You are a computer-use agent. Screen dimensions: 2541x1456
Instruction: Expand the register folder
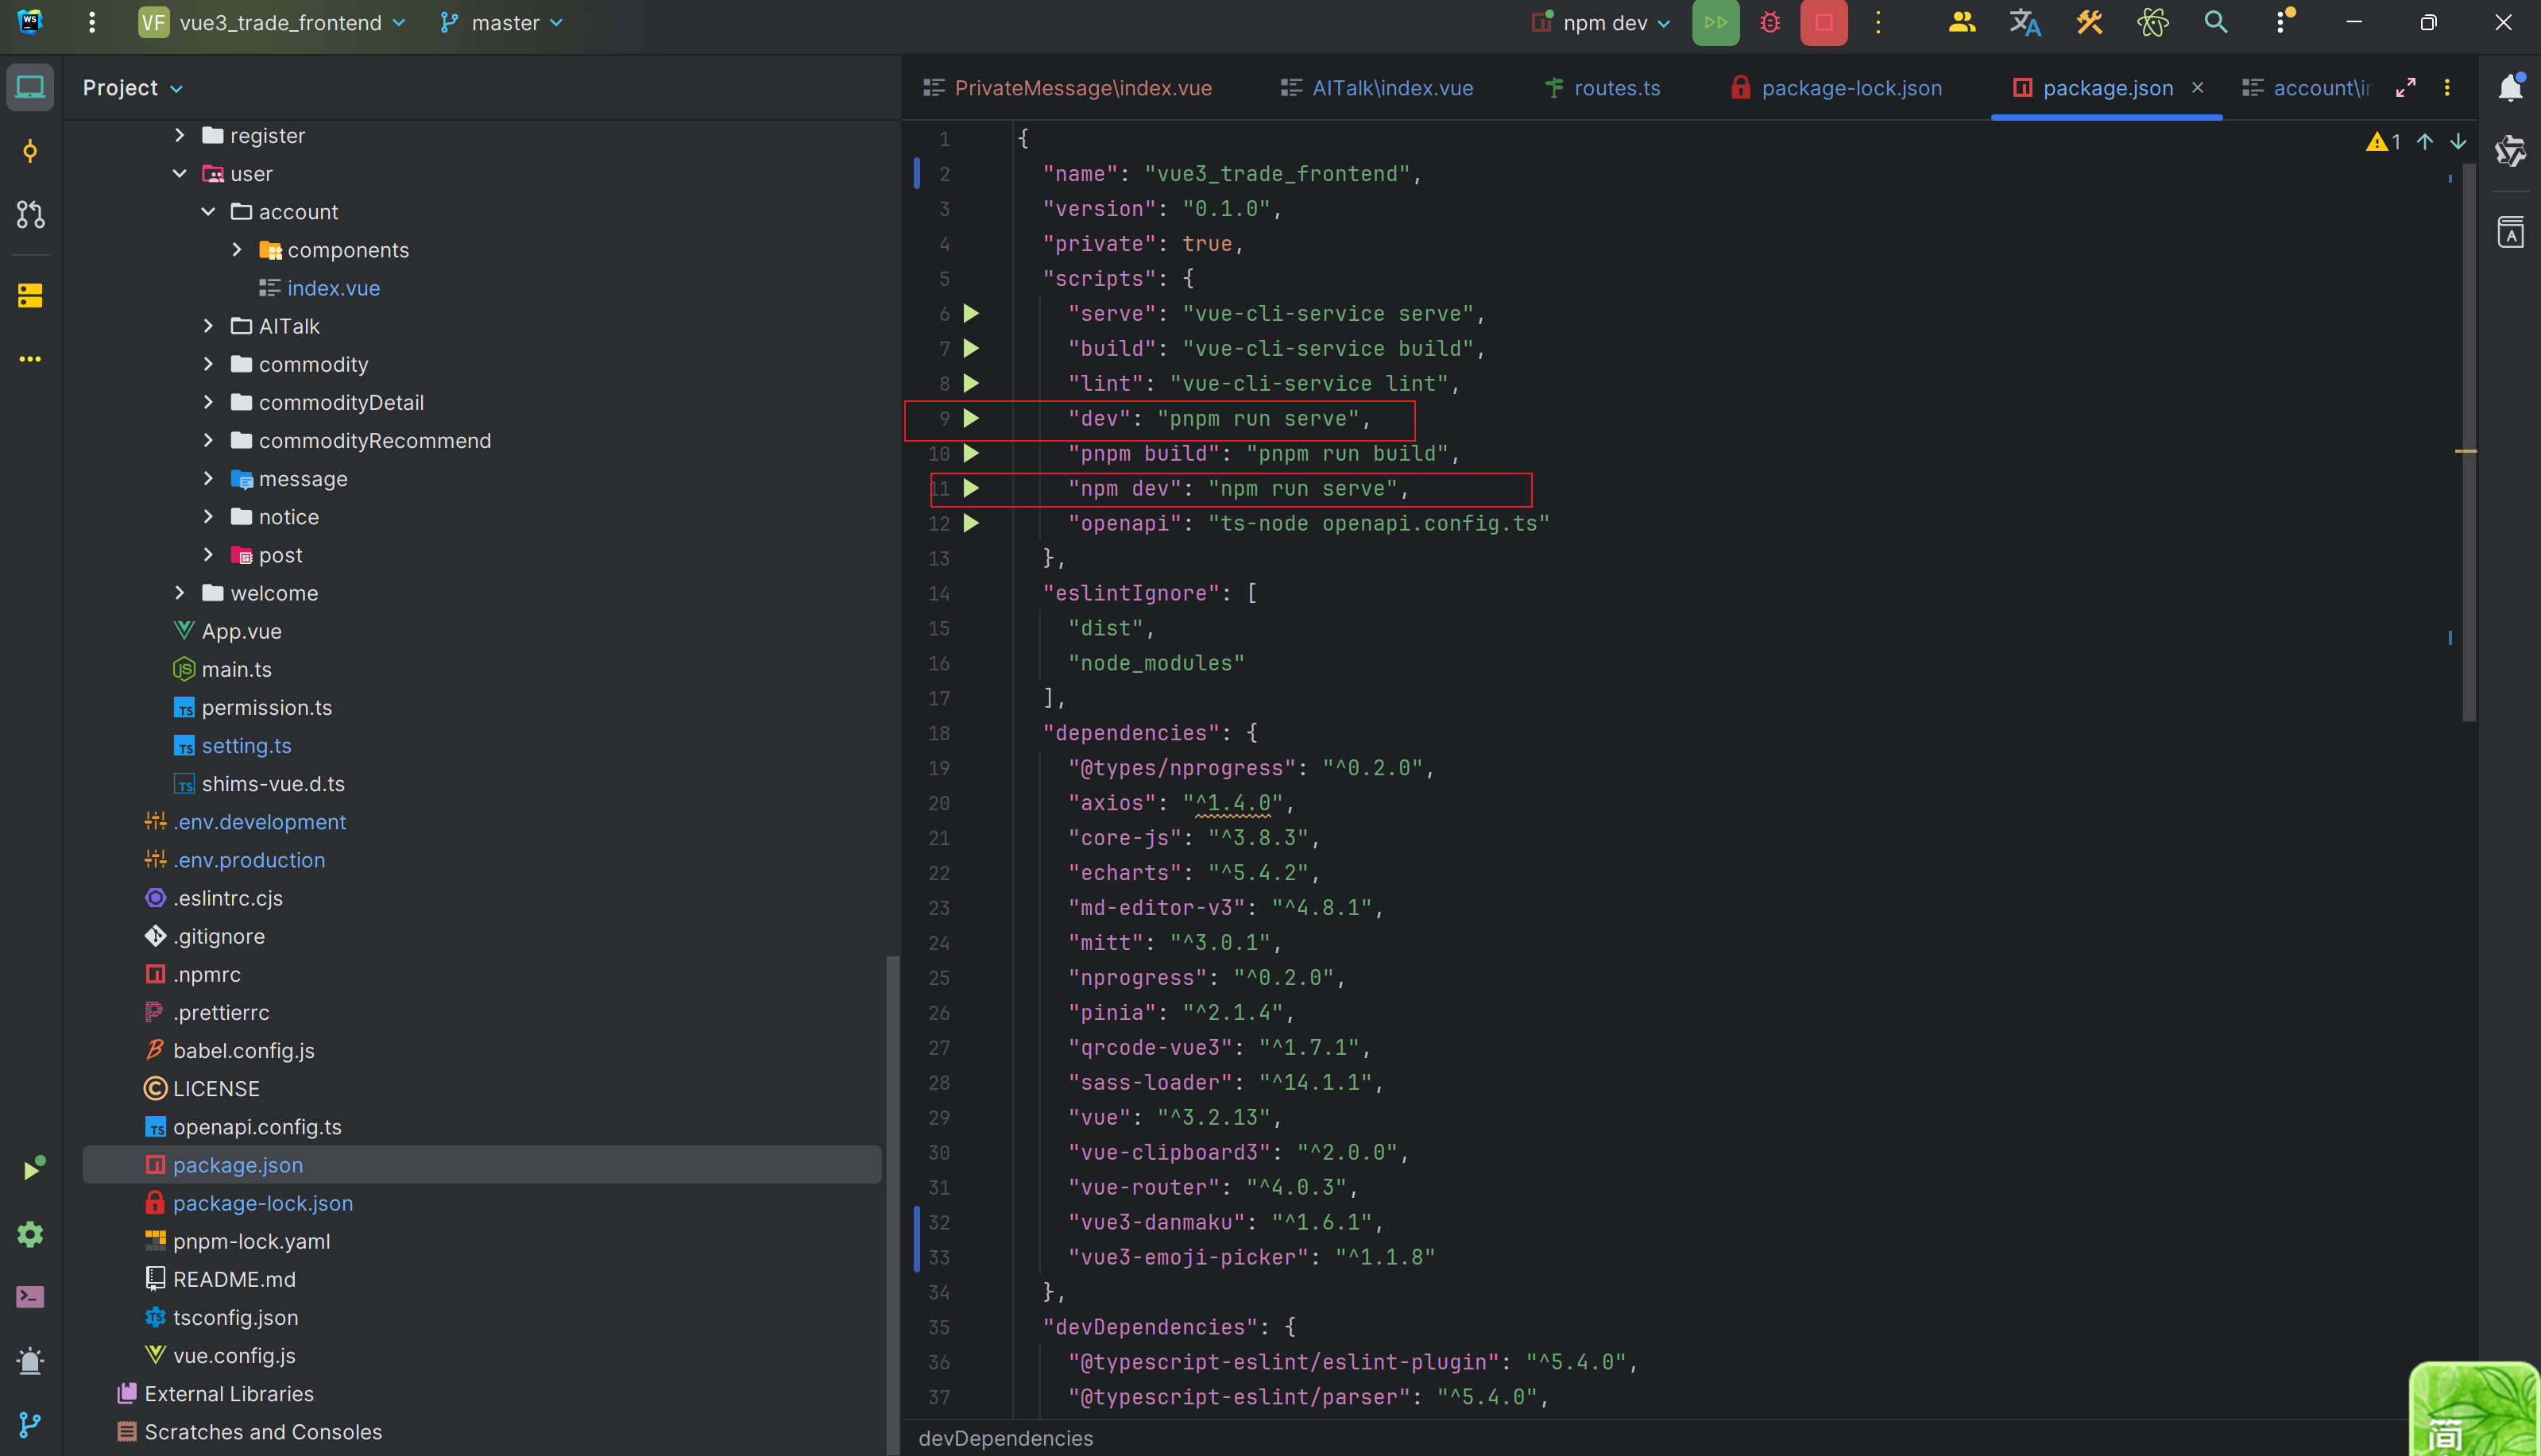point(180,135)
